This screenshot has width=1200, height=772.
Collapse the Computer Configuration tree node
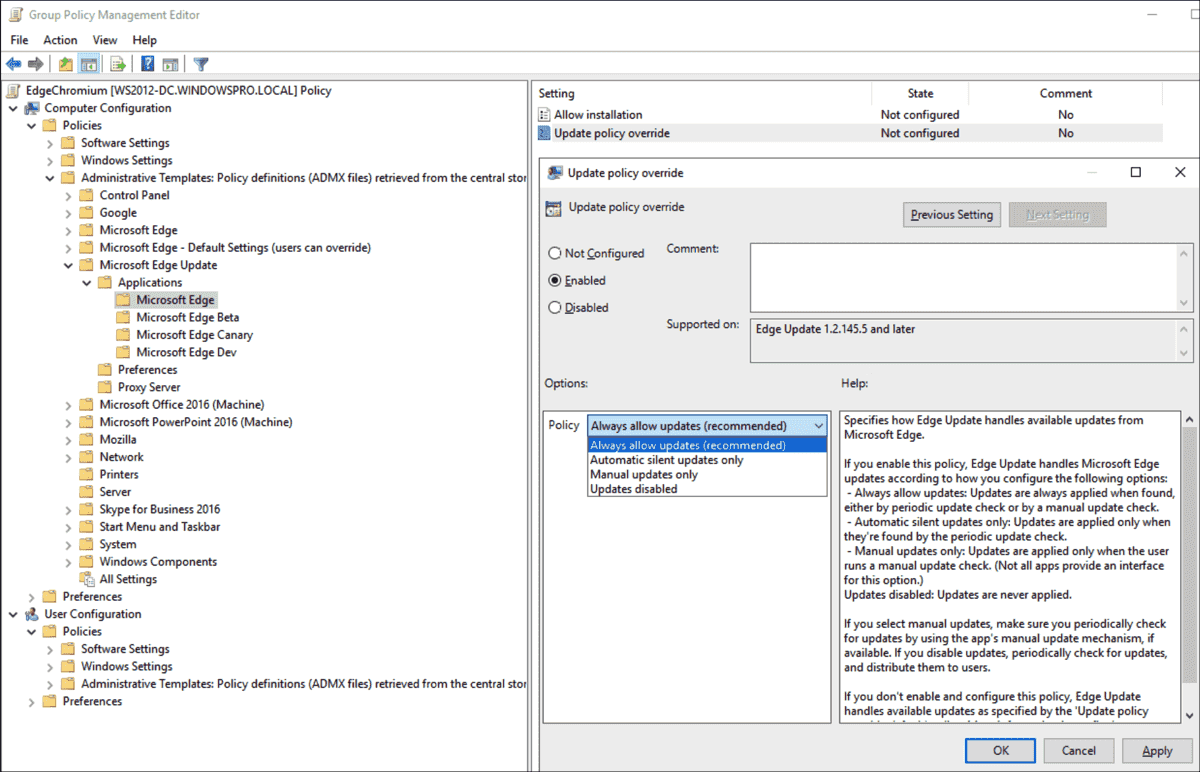14,108
